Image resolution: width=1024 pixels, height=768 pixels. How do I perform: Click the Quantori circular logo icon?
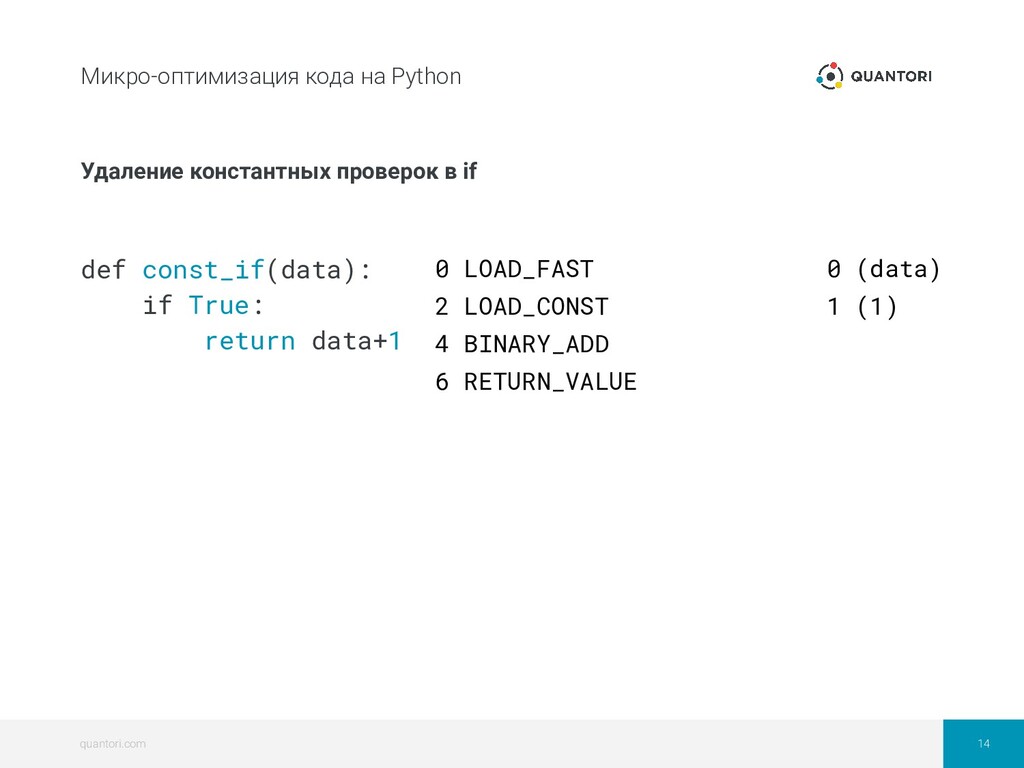[x=829, y=76]
